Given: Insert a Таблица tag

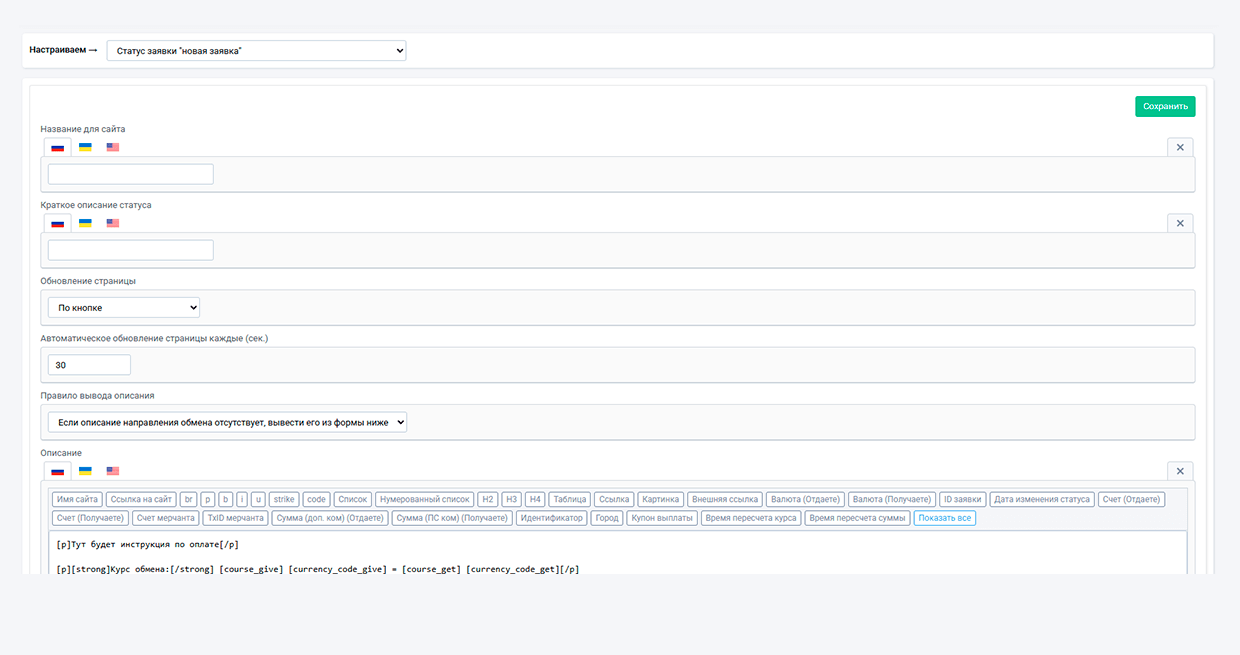Looking at the screenshot, I should [570, 499].
